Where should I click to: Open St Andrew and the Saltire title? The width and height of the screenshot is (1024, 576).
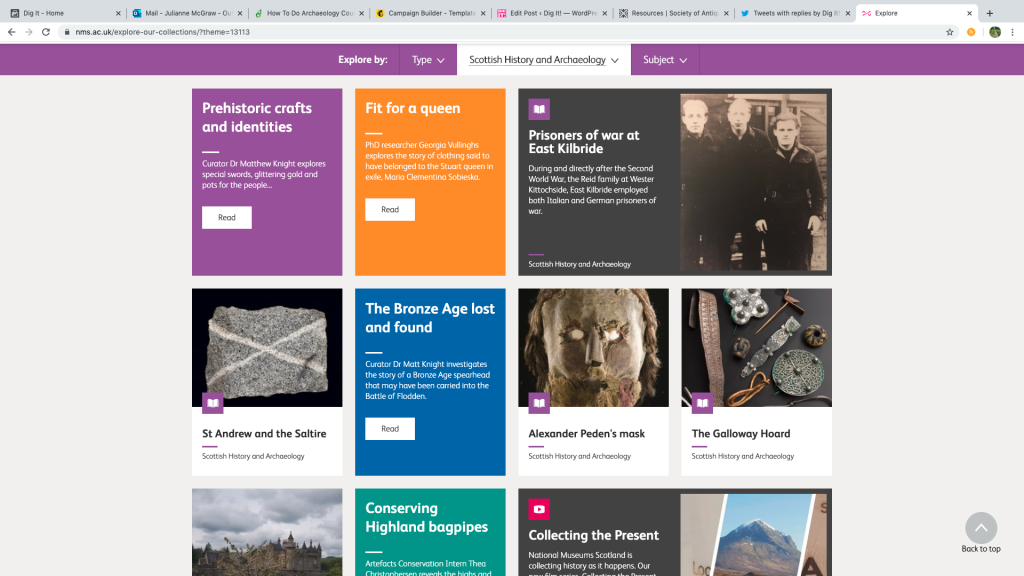tap(264, 434)
